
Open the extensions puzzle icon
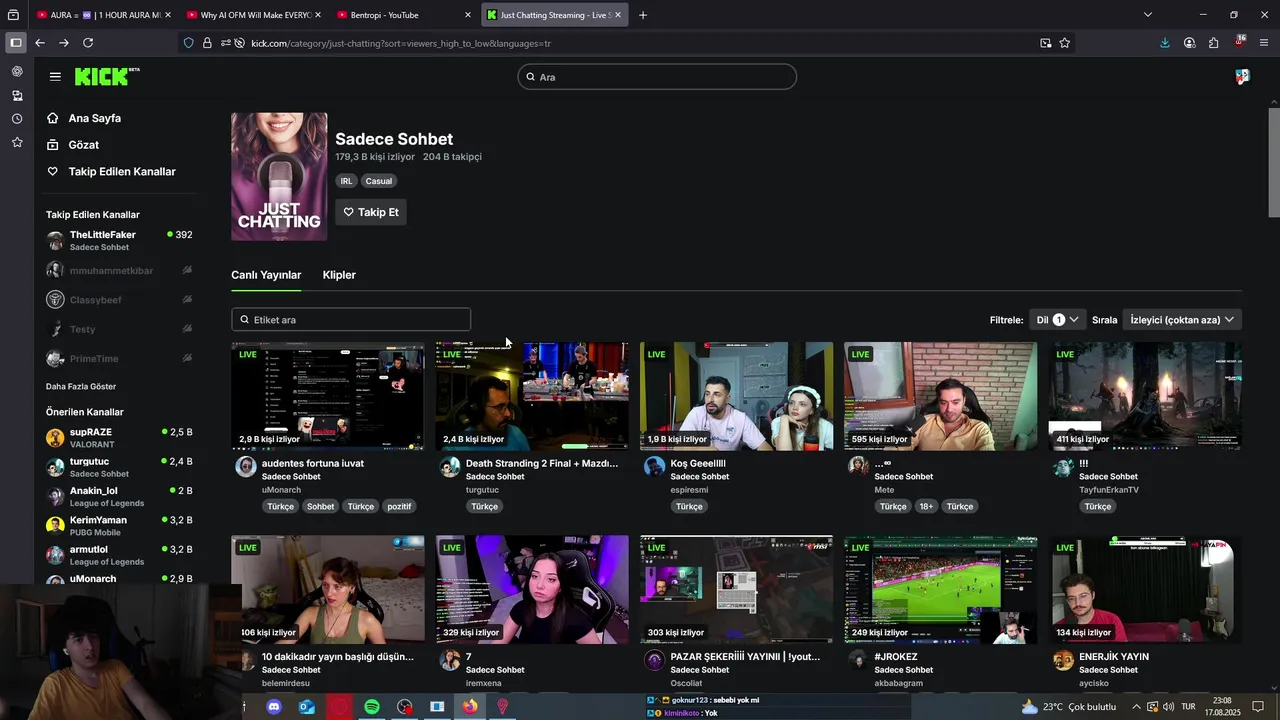(x=1213, y=43)
